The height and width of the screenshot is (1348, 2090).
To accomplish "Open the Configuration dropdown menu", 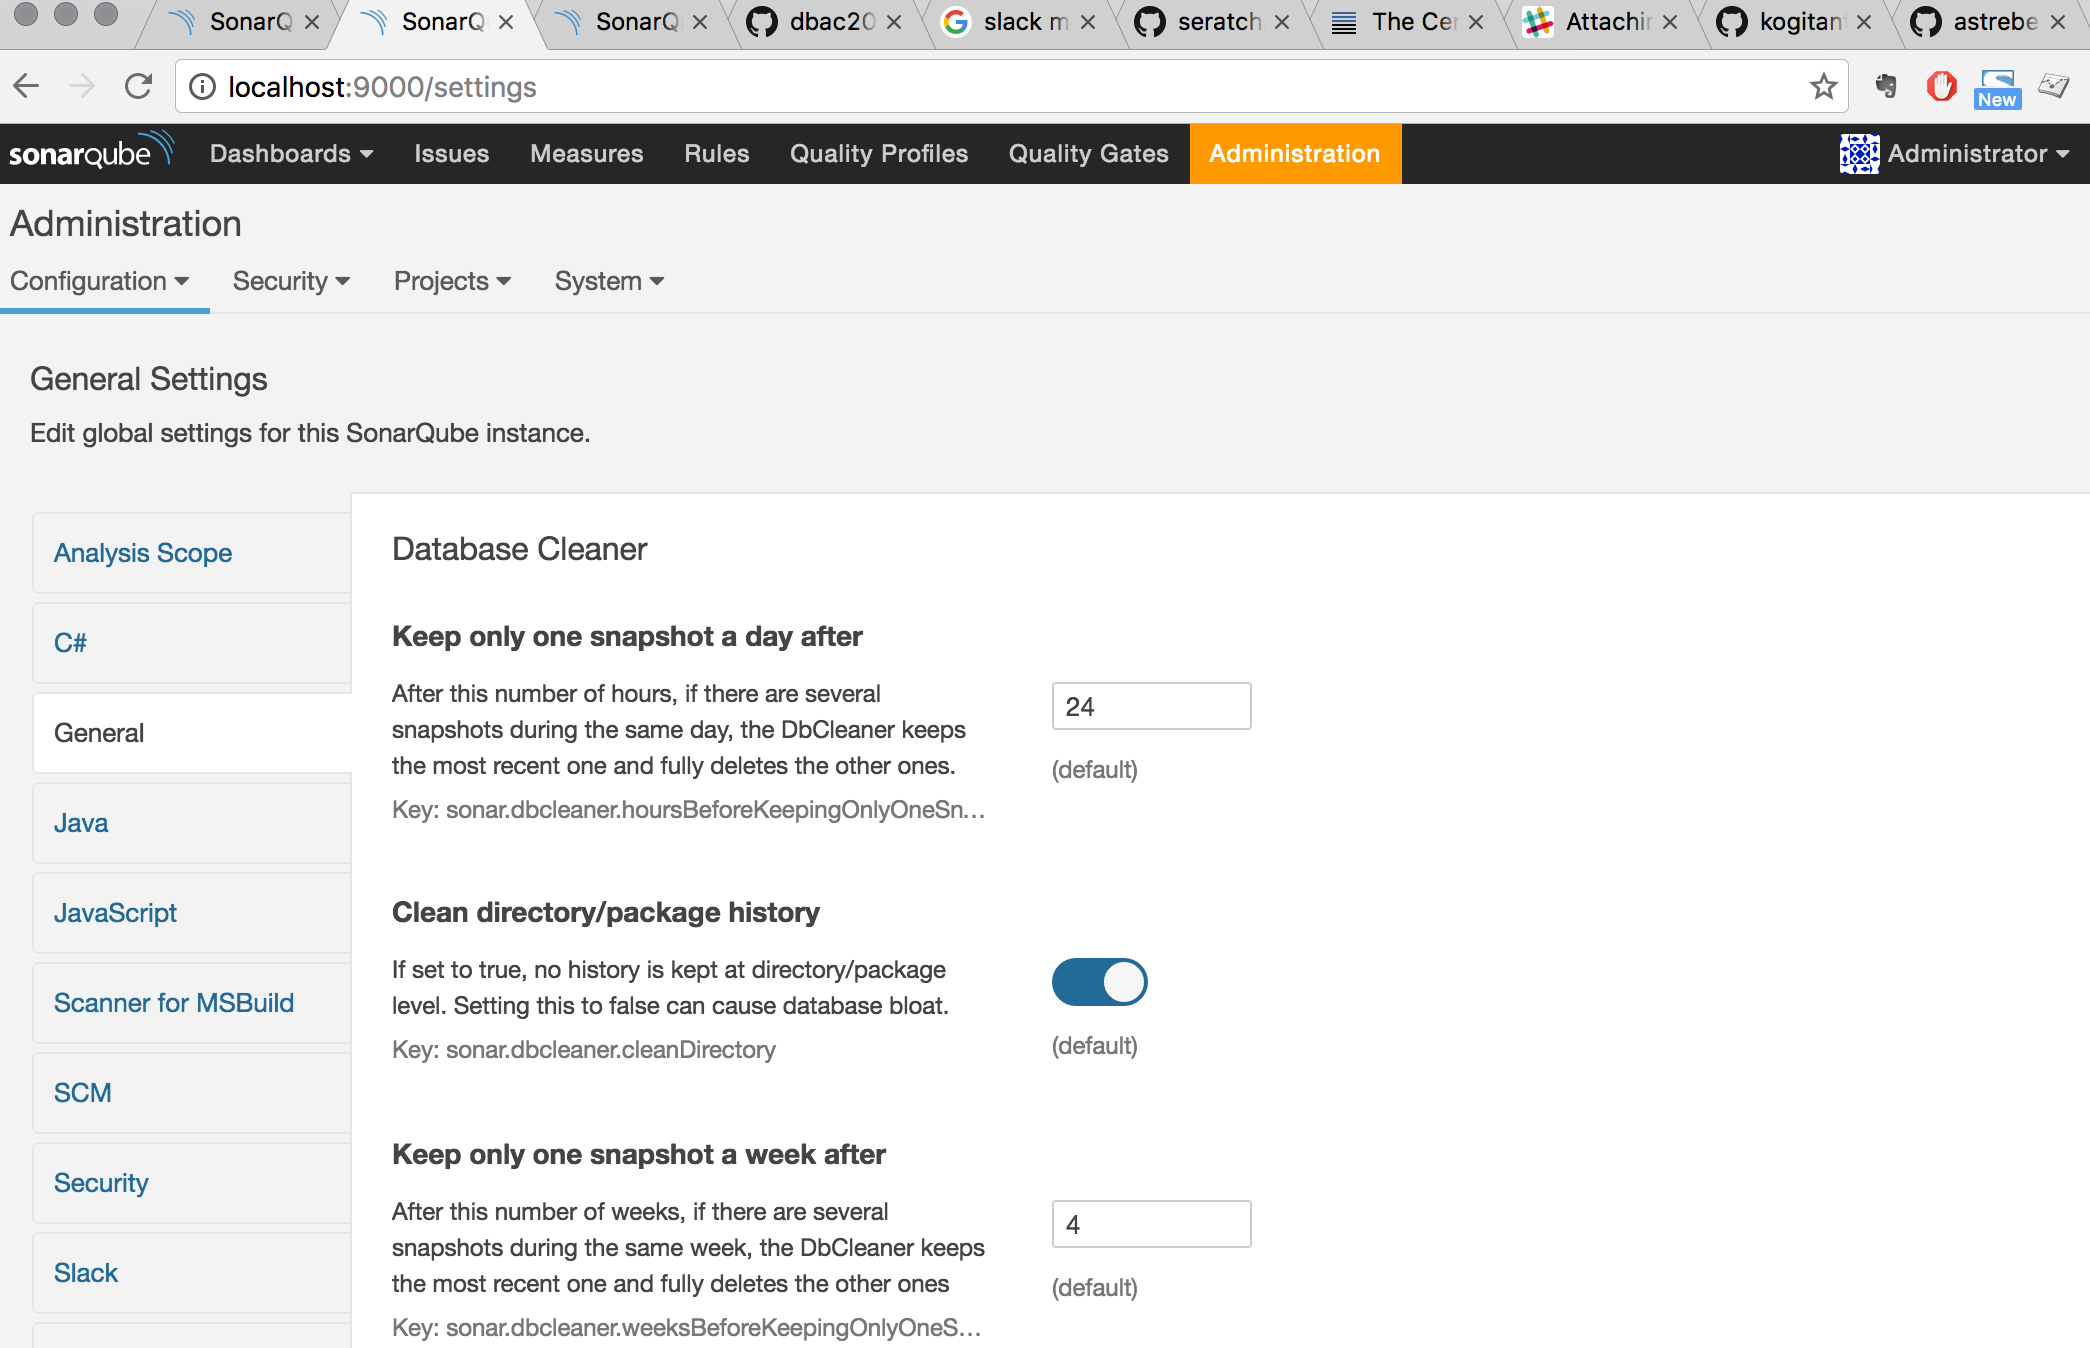I will (99, 281).
